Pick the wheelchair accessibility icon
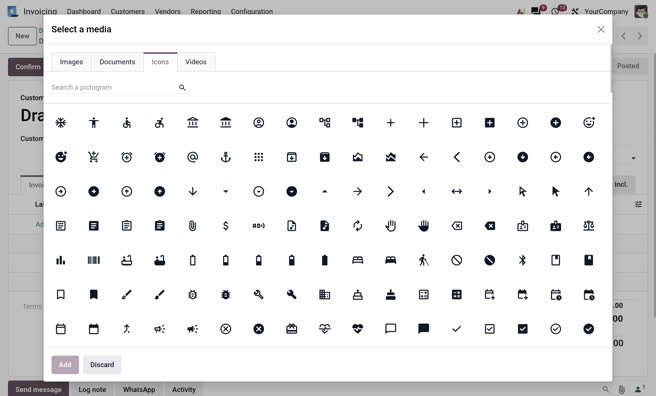 pyautogui.click(x=126, y=123)
